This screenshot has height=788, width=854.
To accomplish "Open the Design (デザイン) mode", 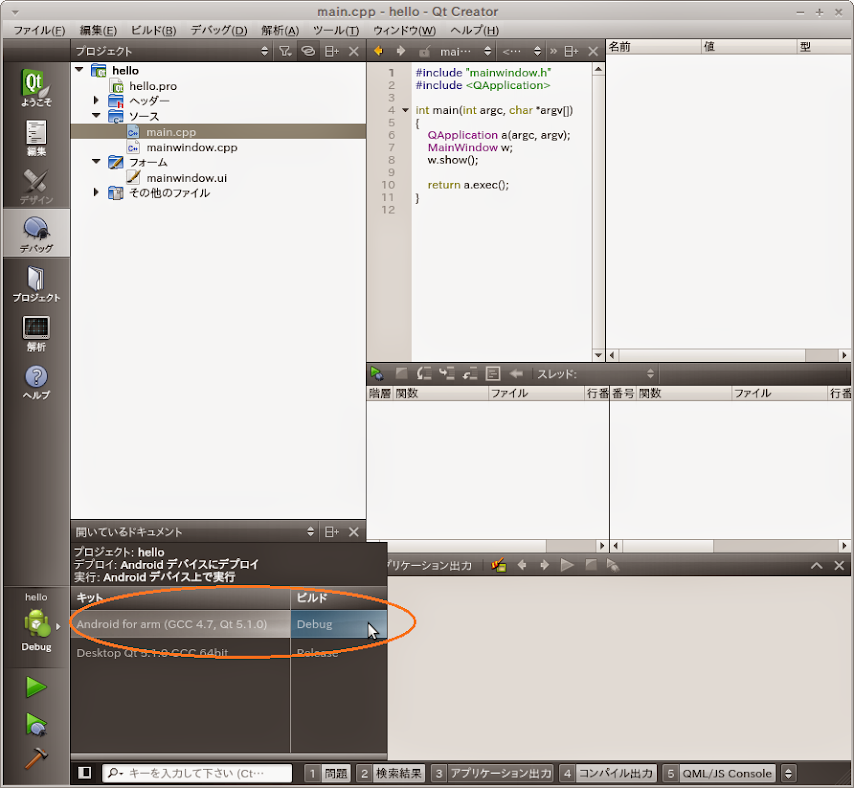I will [36, 186].
